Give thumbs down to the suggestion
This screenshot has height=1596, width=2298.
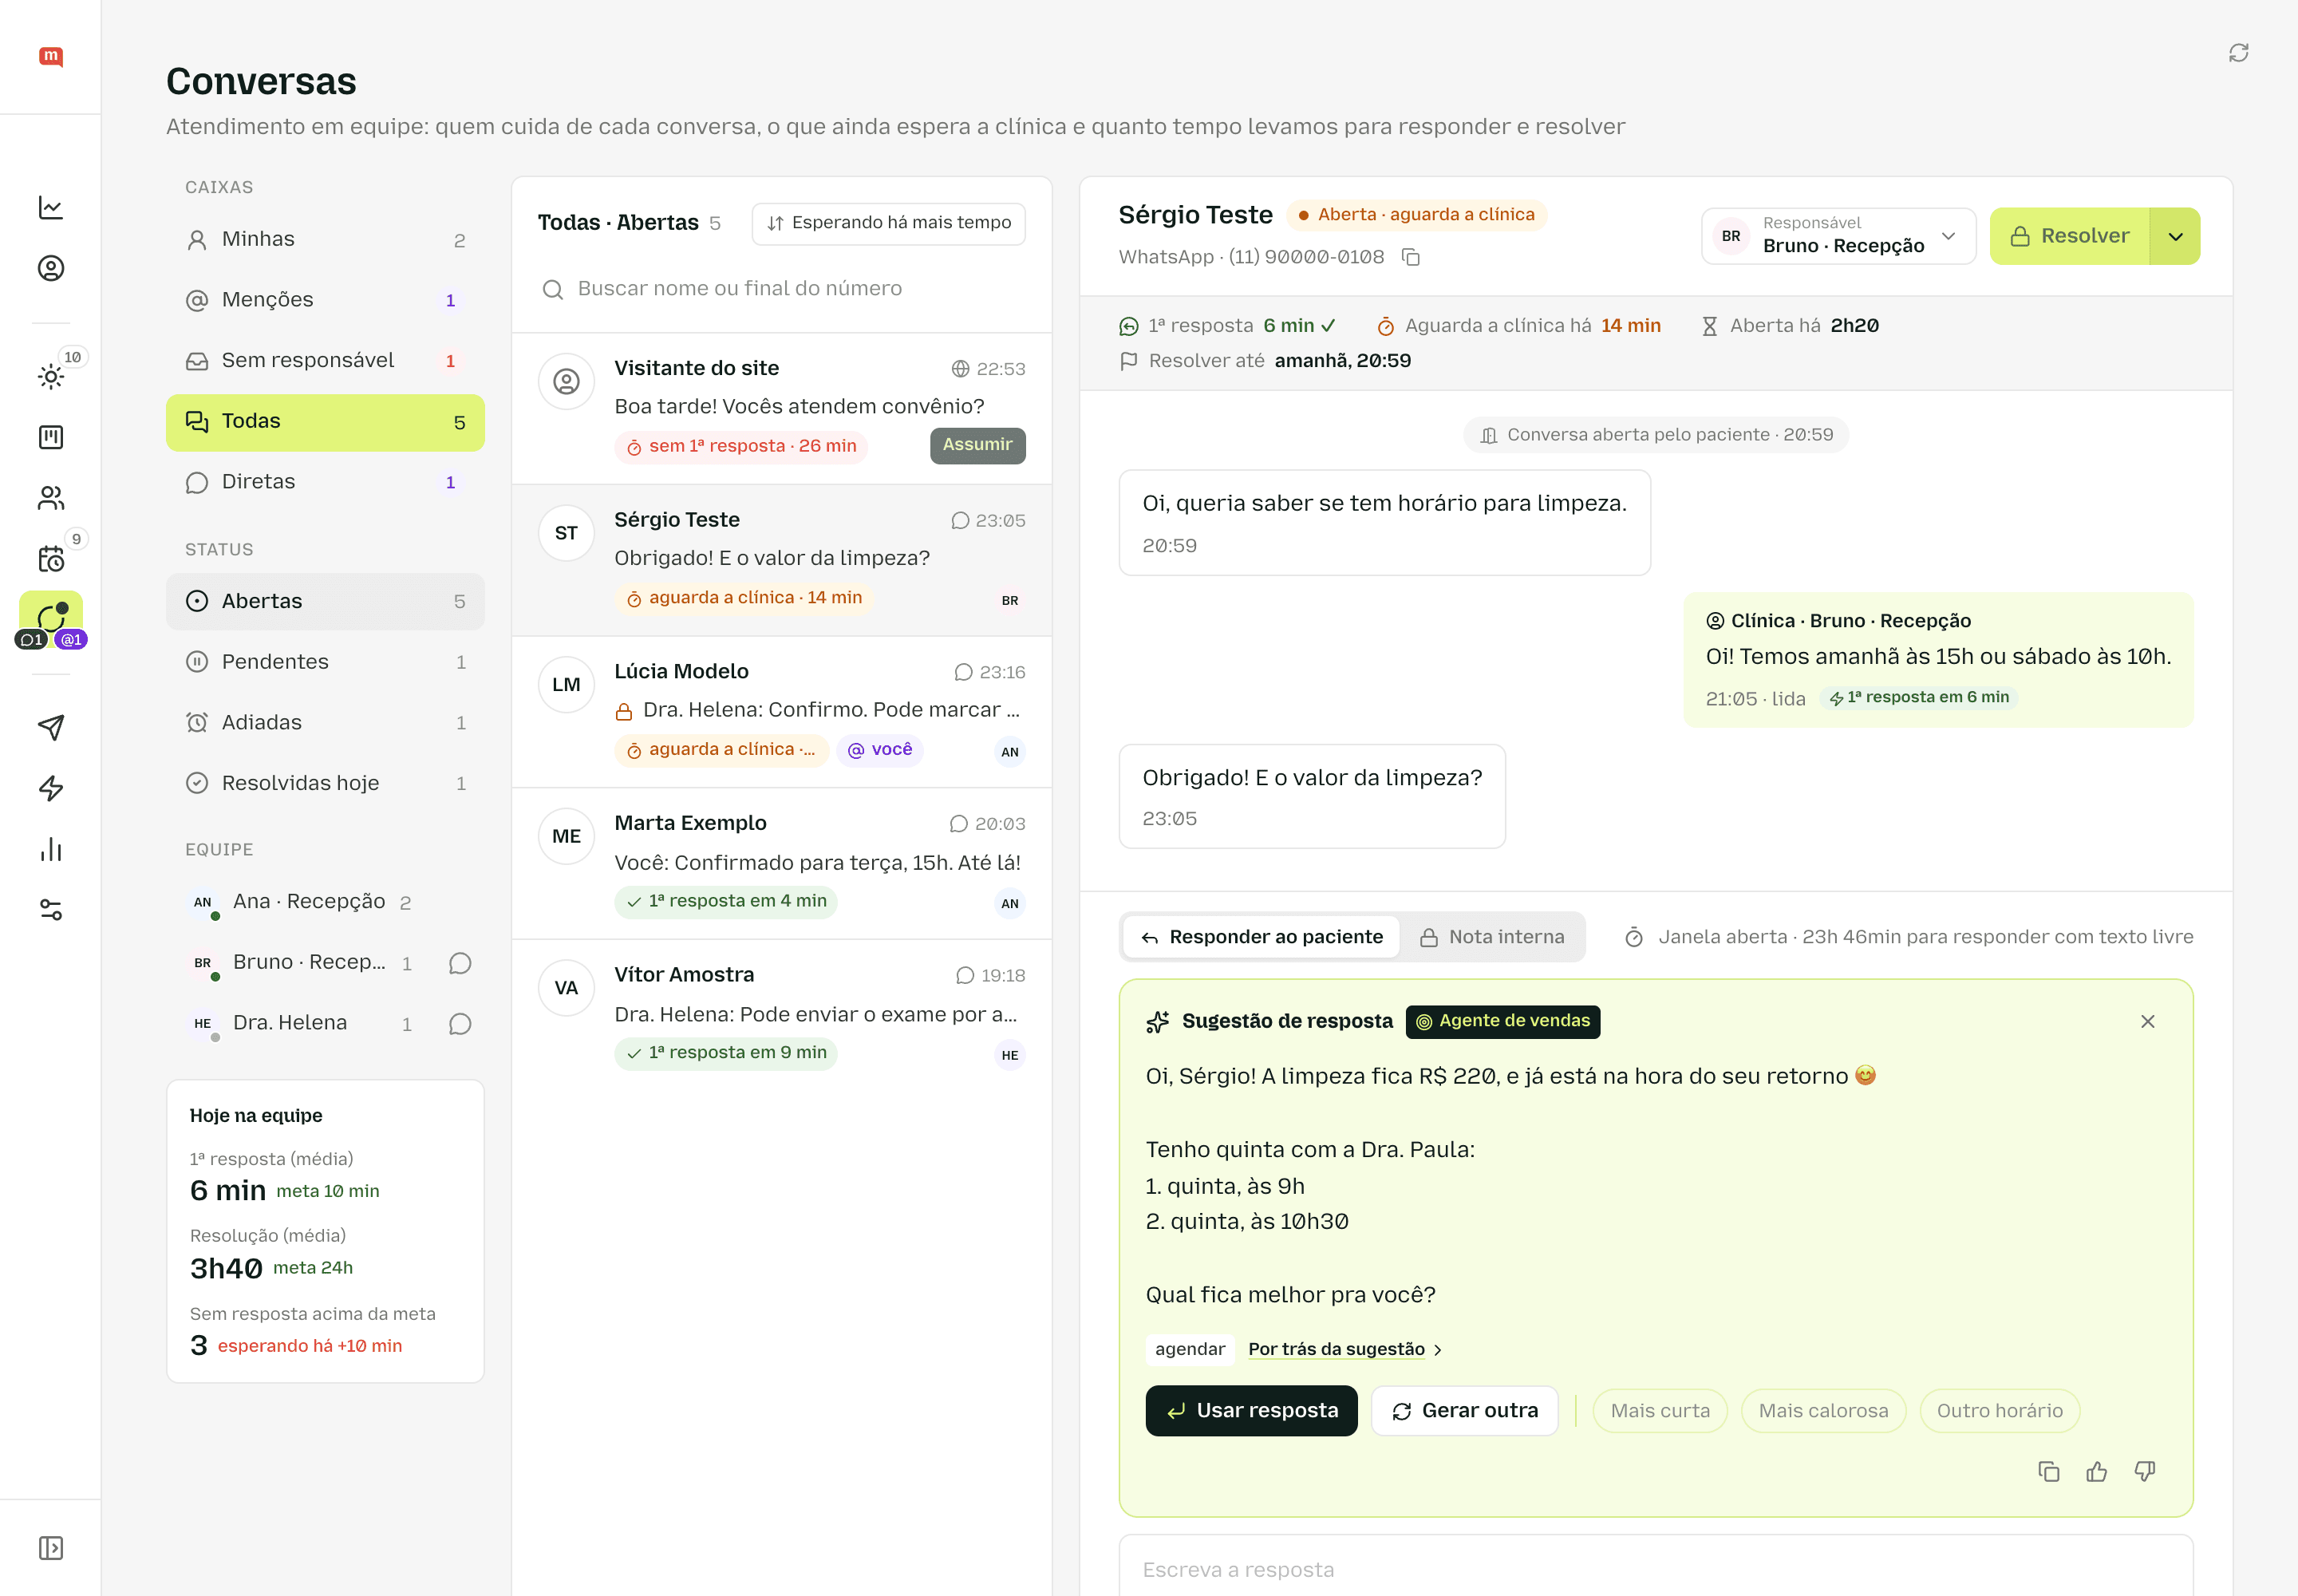click(2144, 1471)
